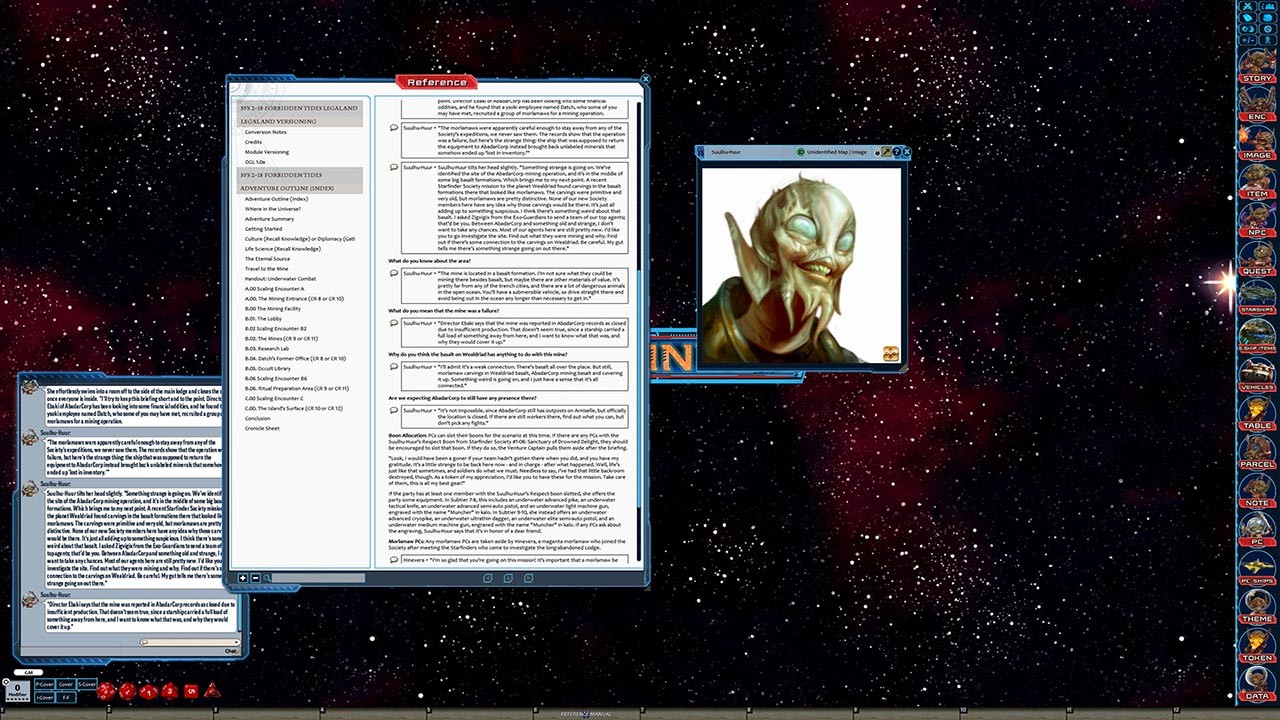Screen dimensions: 1280x720
Task: Enable S-Cover for the next roll
Action: pyautogui.click(x=86, y=684)
